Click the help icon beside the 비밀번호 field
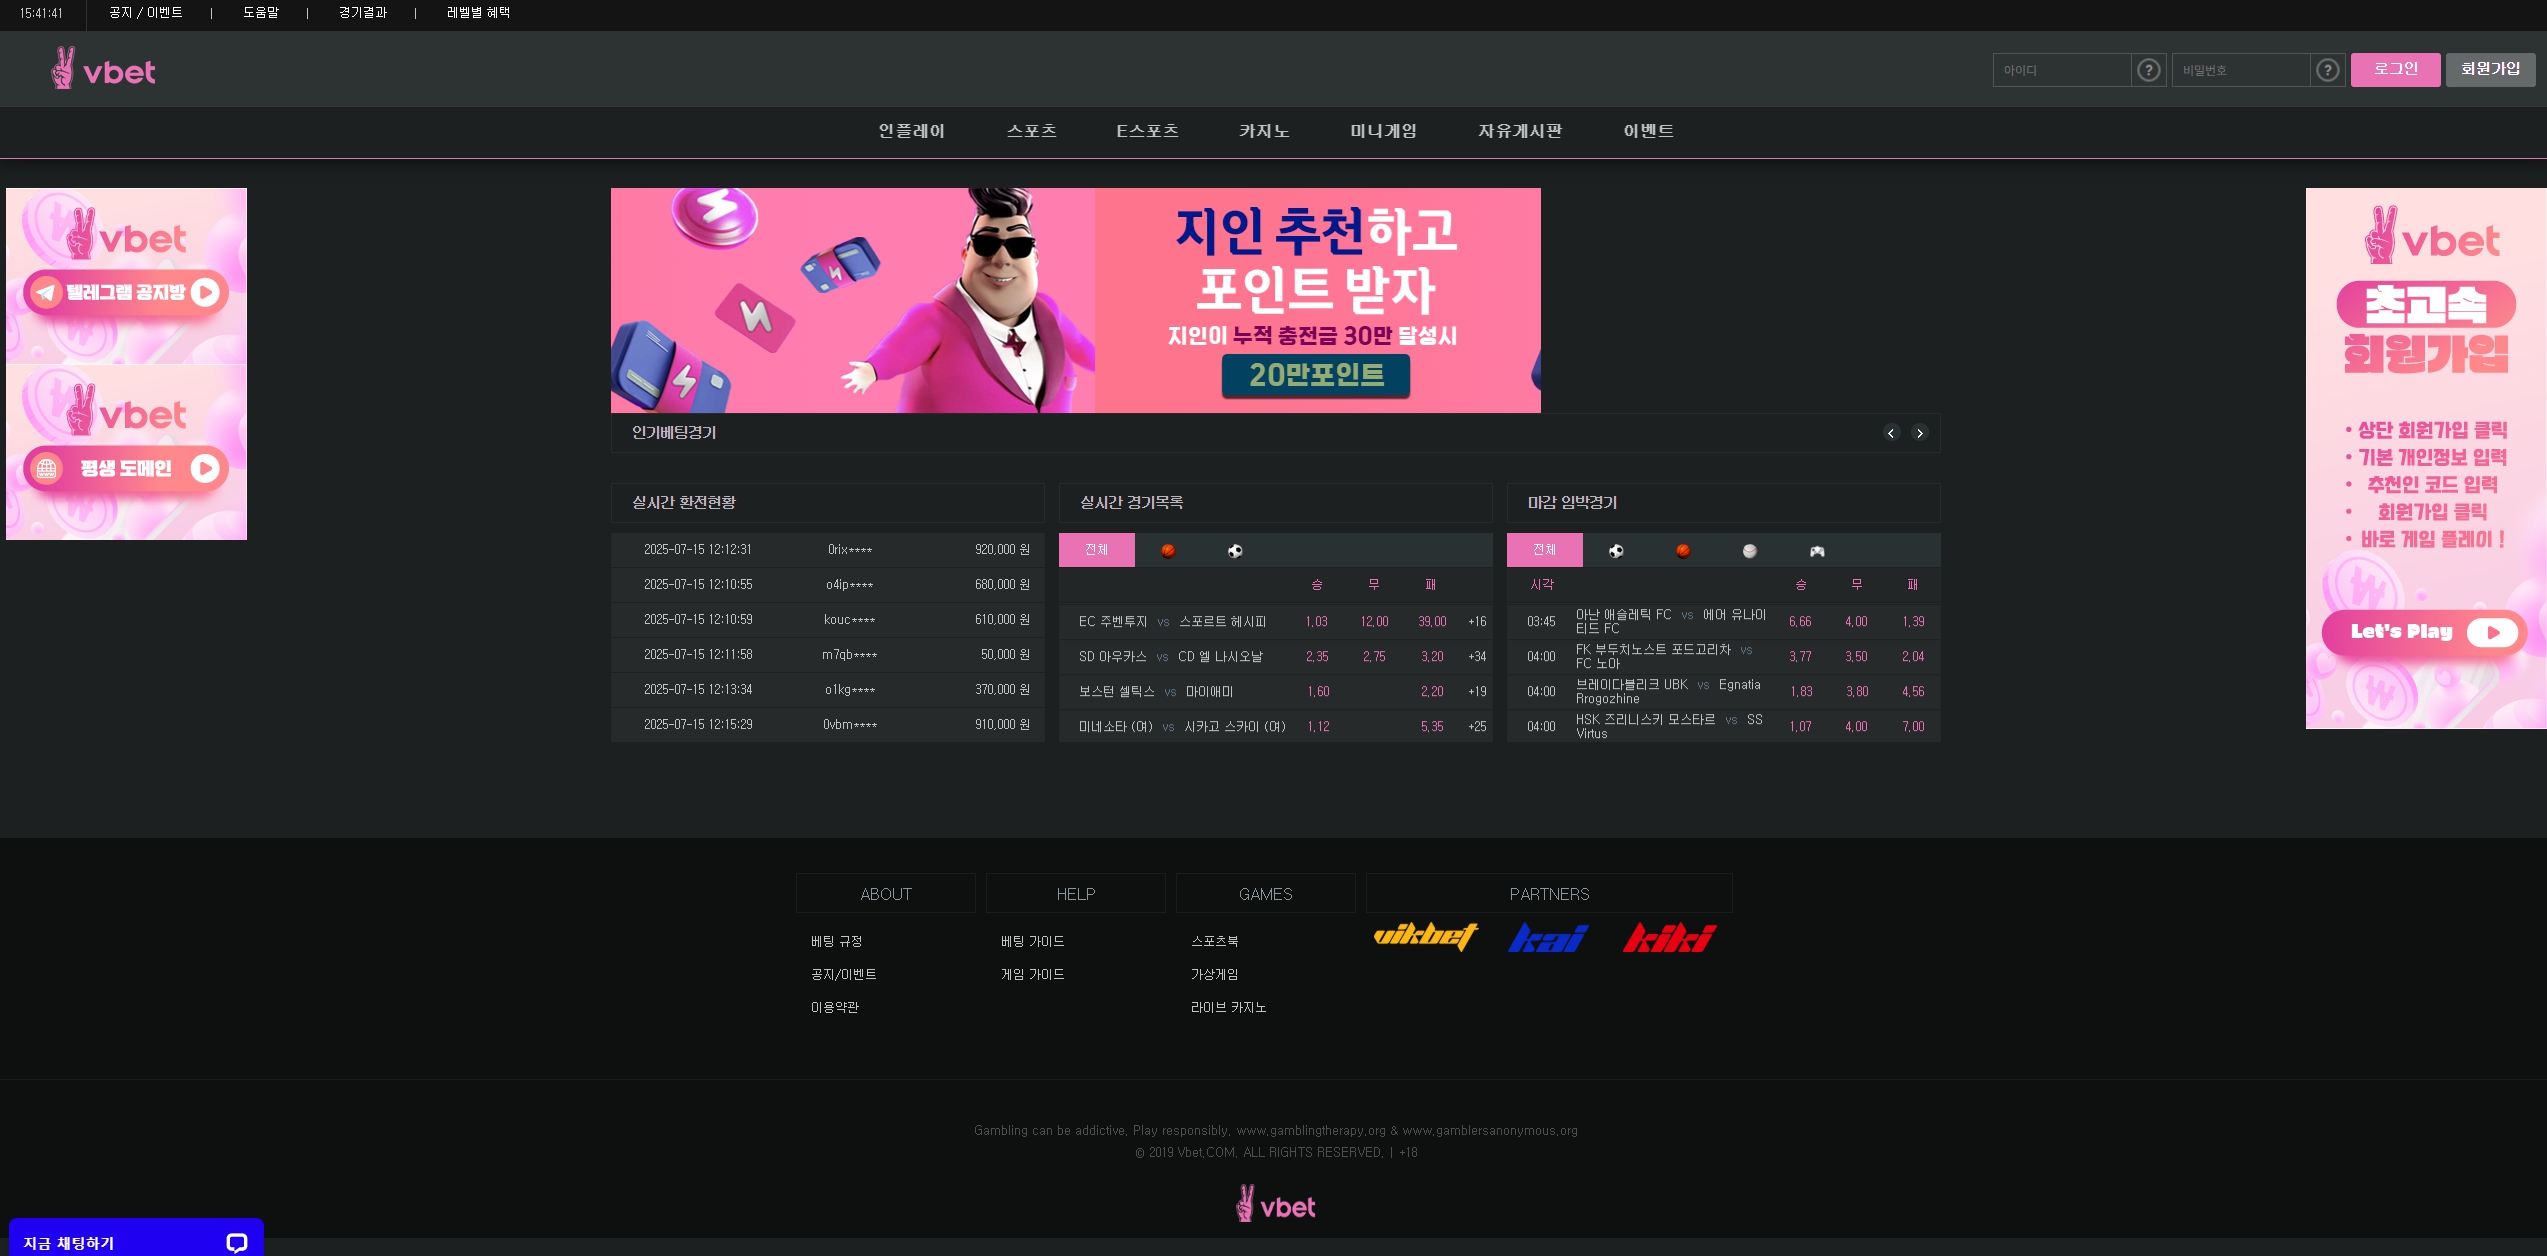Screen dimensions: 2547x1256 2327,70
